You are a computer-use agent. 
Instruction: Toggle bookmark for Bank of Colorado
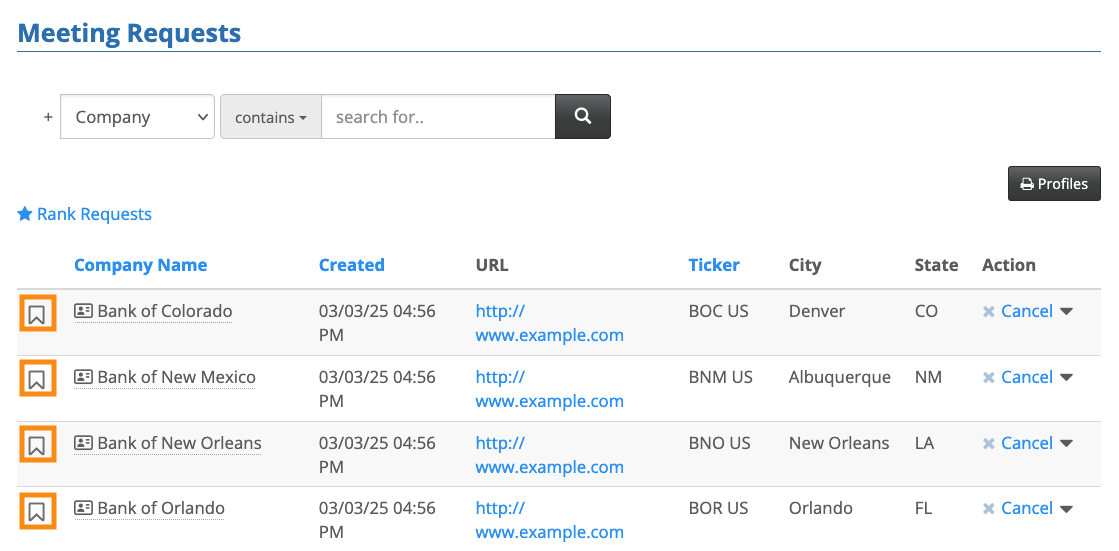pos(36,314)
